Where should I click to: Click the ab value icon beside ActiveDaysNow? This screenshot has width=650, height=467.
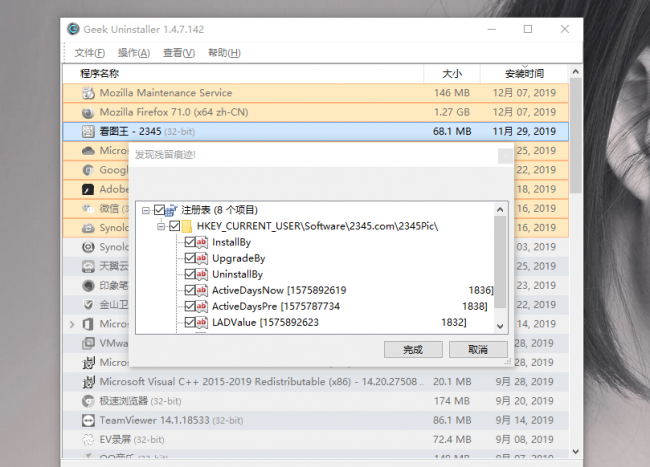tap(201, 290)
